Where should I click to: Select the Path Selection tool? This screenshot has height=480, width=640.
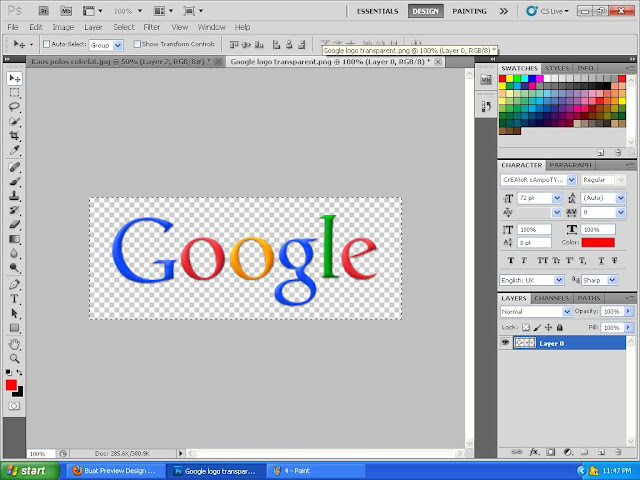click(14, 313)
